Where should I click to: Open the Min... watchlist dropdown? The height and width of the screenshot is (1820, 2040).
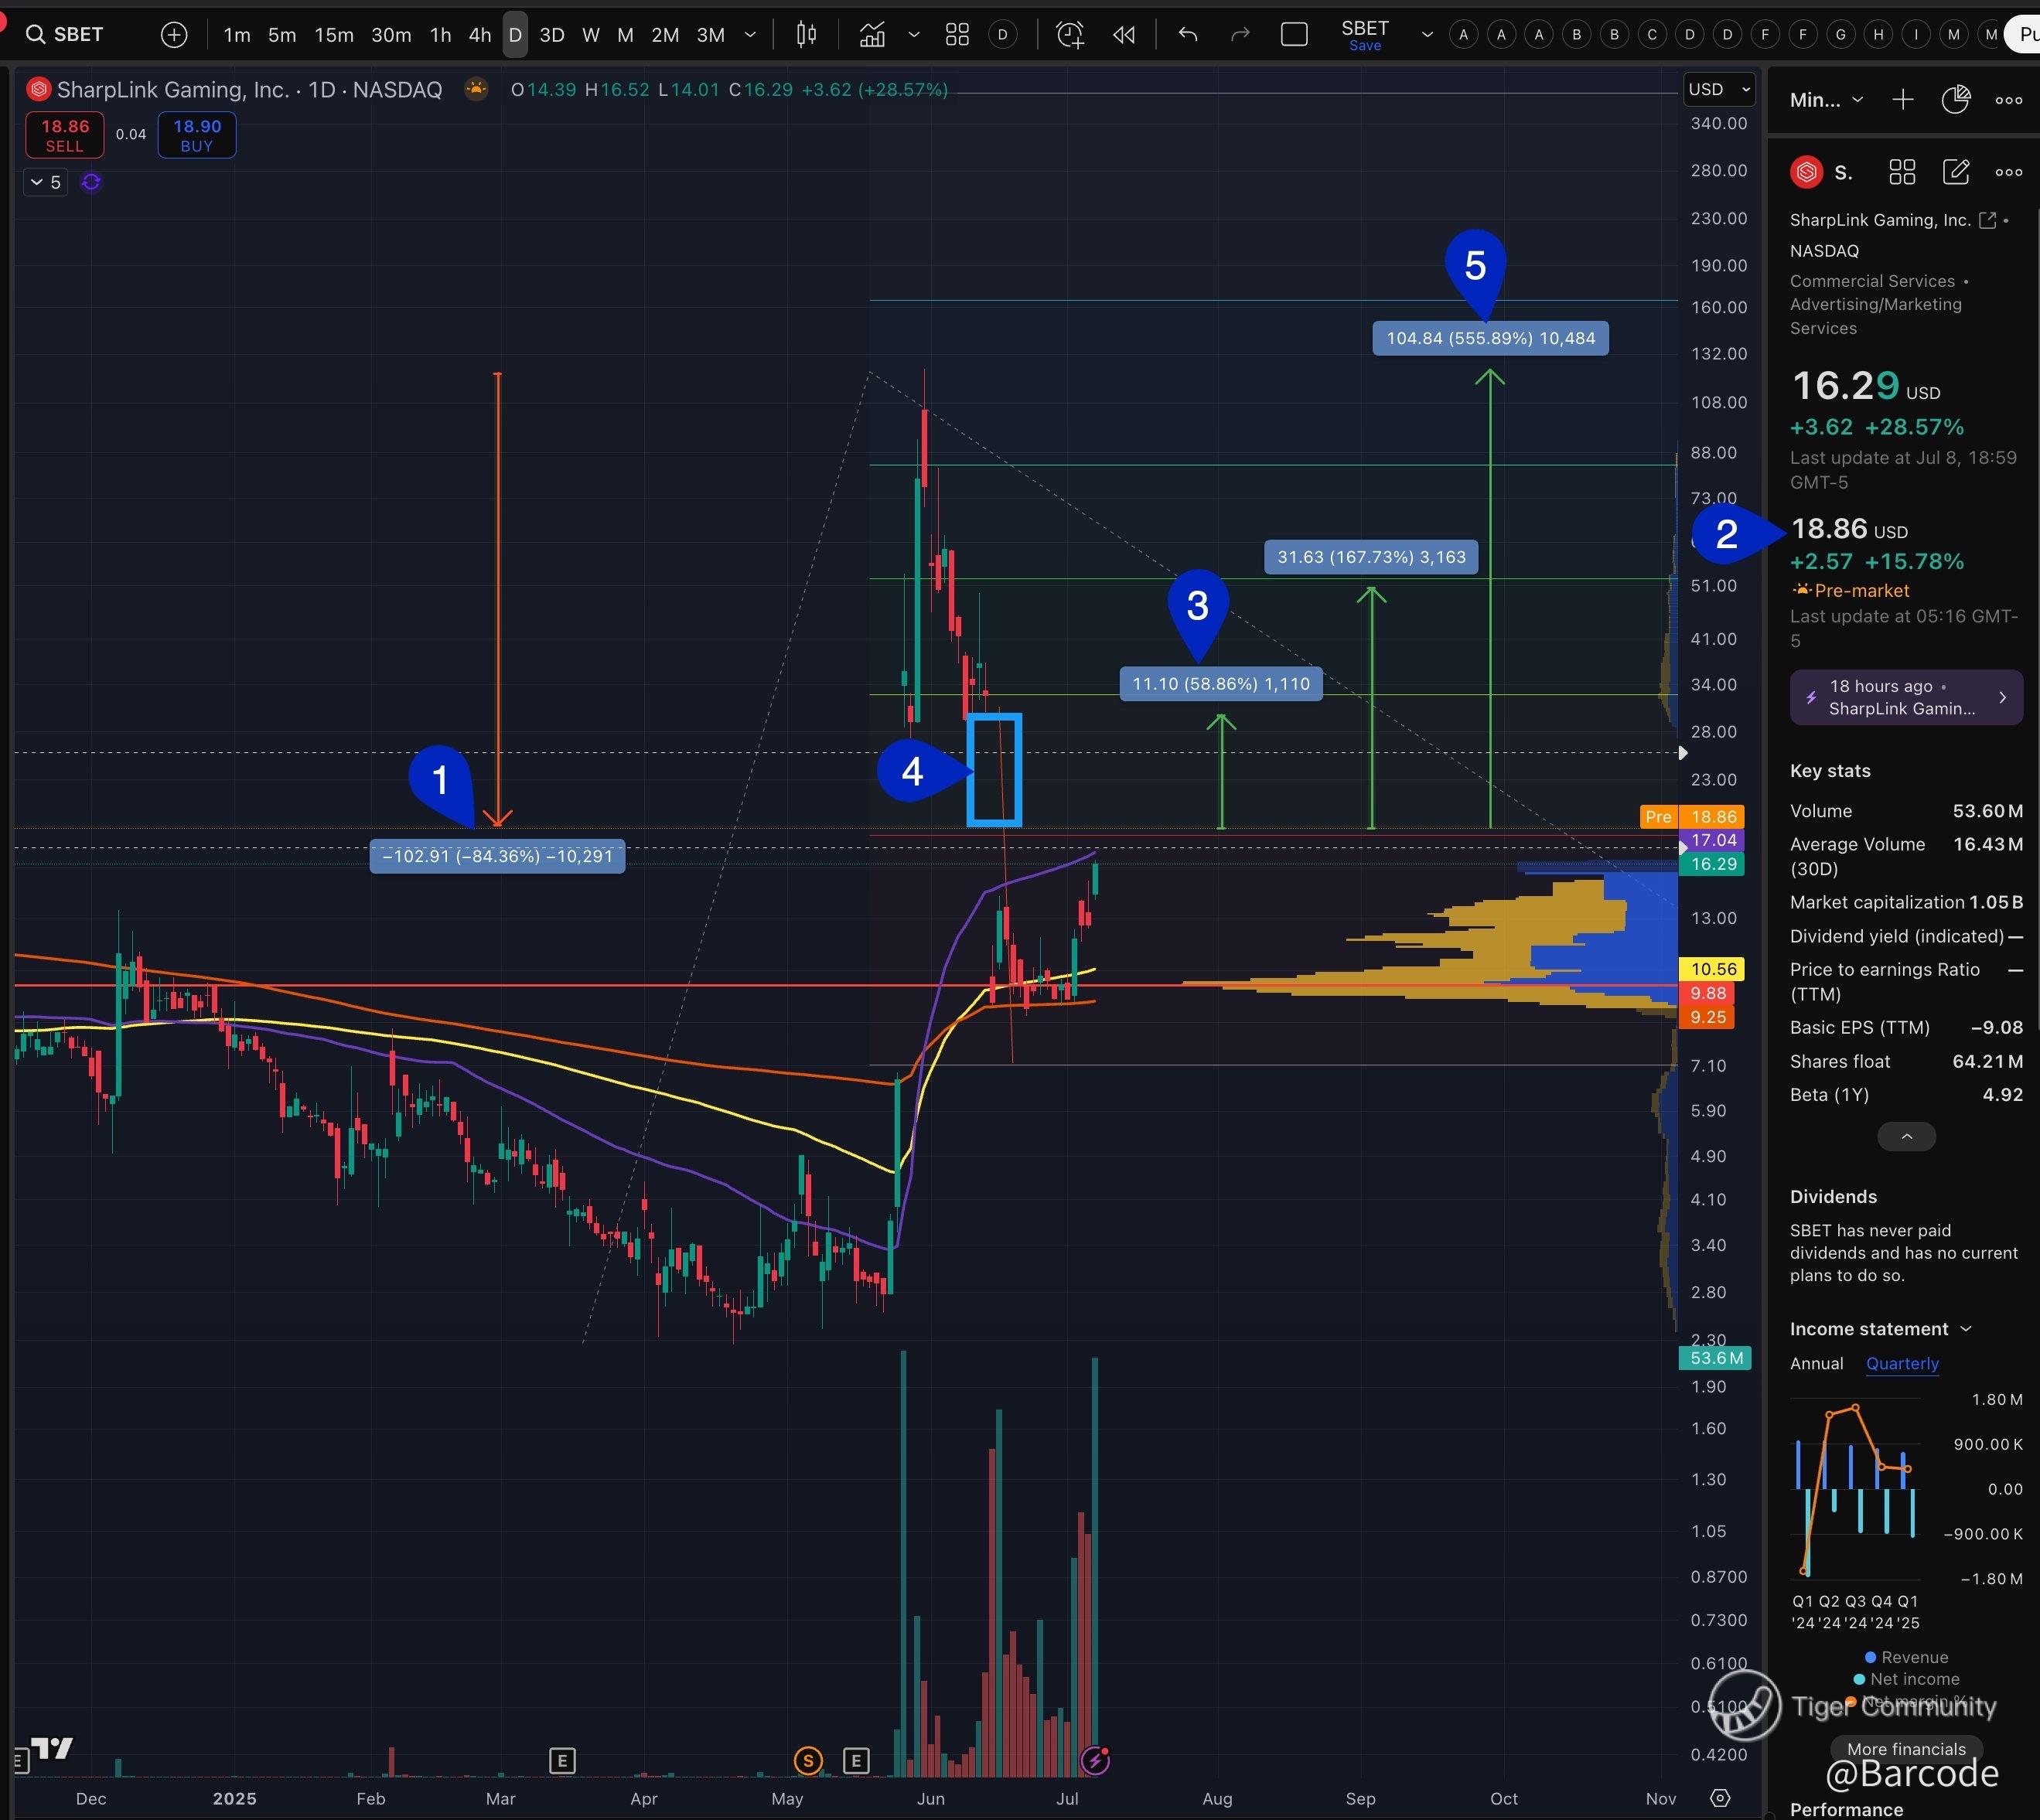tap(1826, 99)
